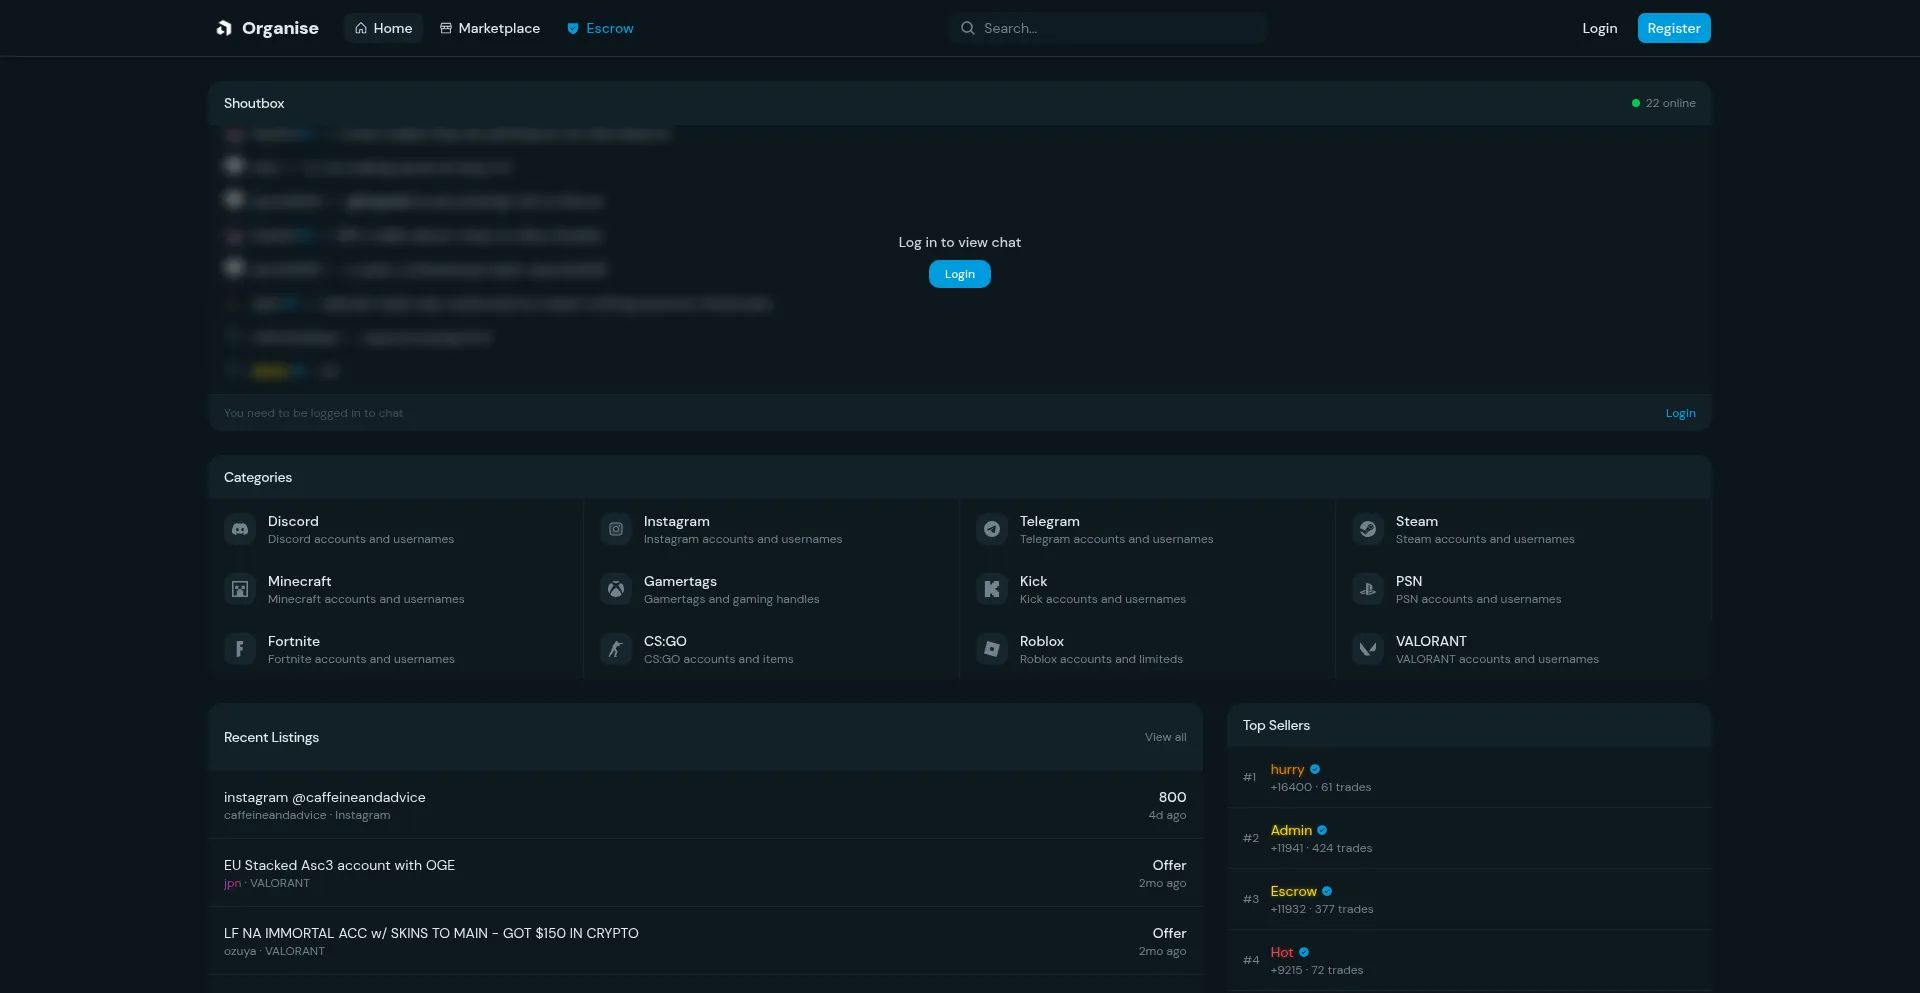
Task: Click the blue Login button in Shoutbox
Action: pos(960,274)
